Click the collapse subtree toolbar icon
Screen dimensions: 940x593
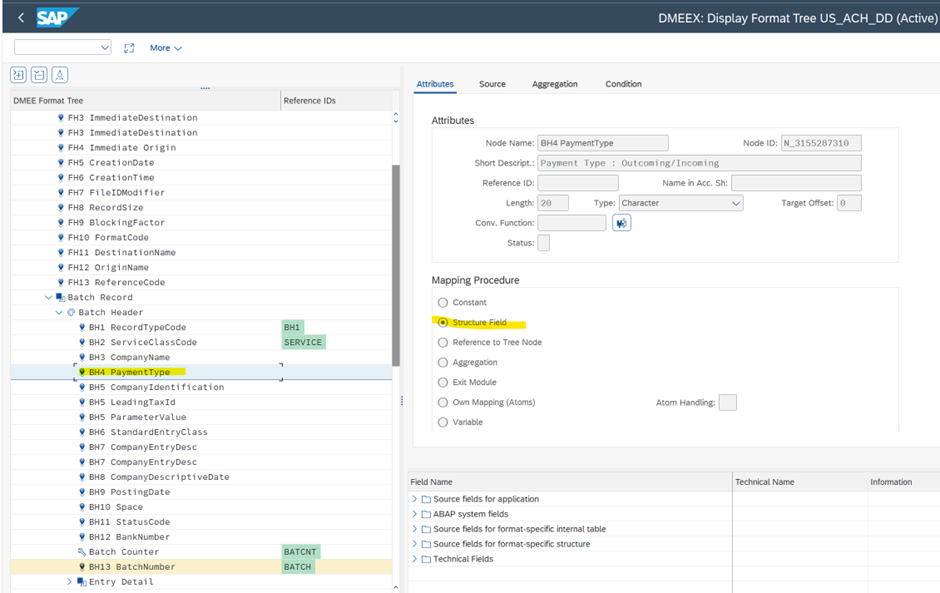click(39, 75)
